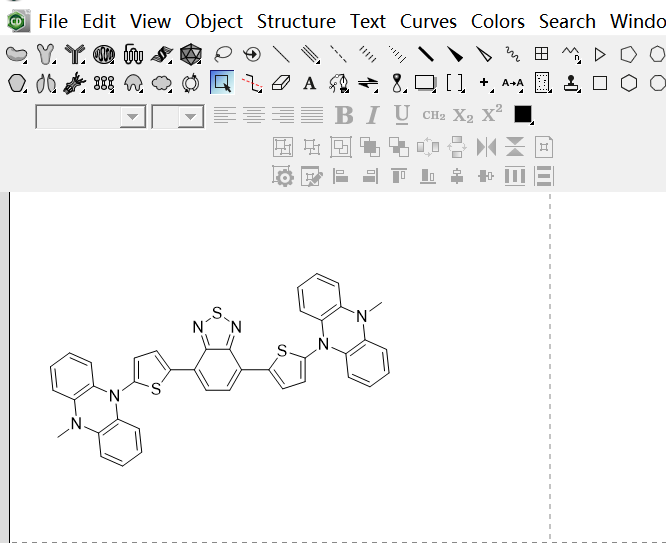Select the Arrows tool

(368, 83)
